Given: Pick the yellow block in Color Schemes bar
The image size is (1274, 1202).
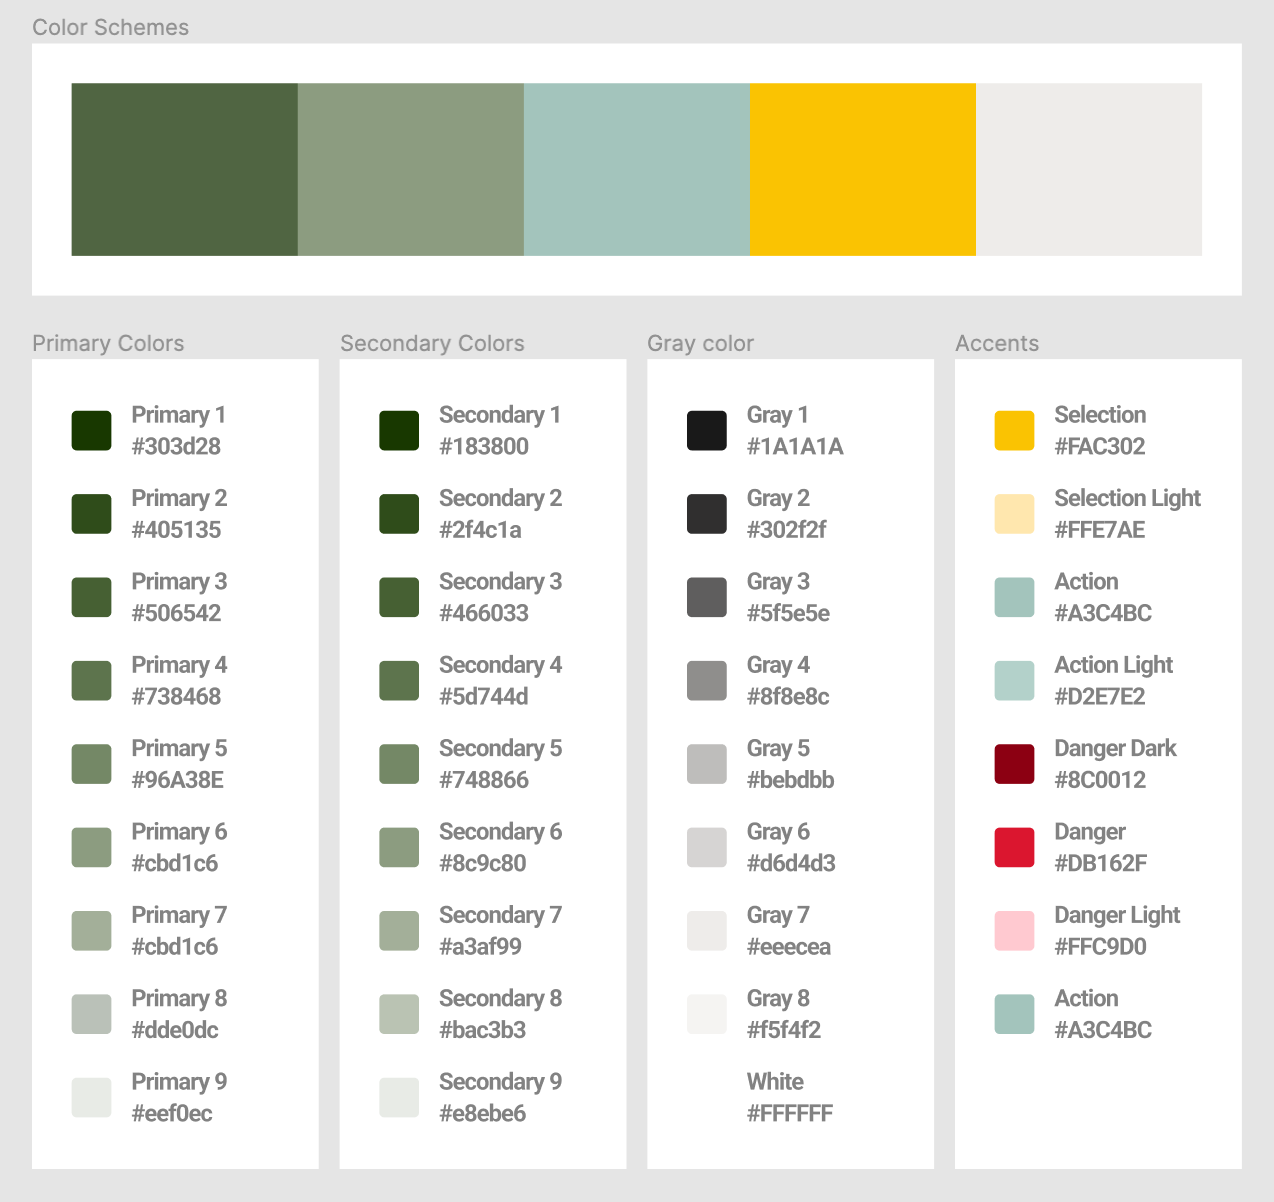Looking at the screenshot, I should (x=863, y=169).
